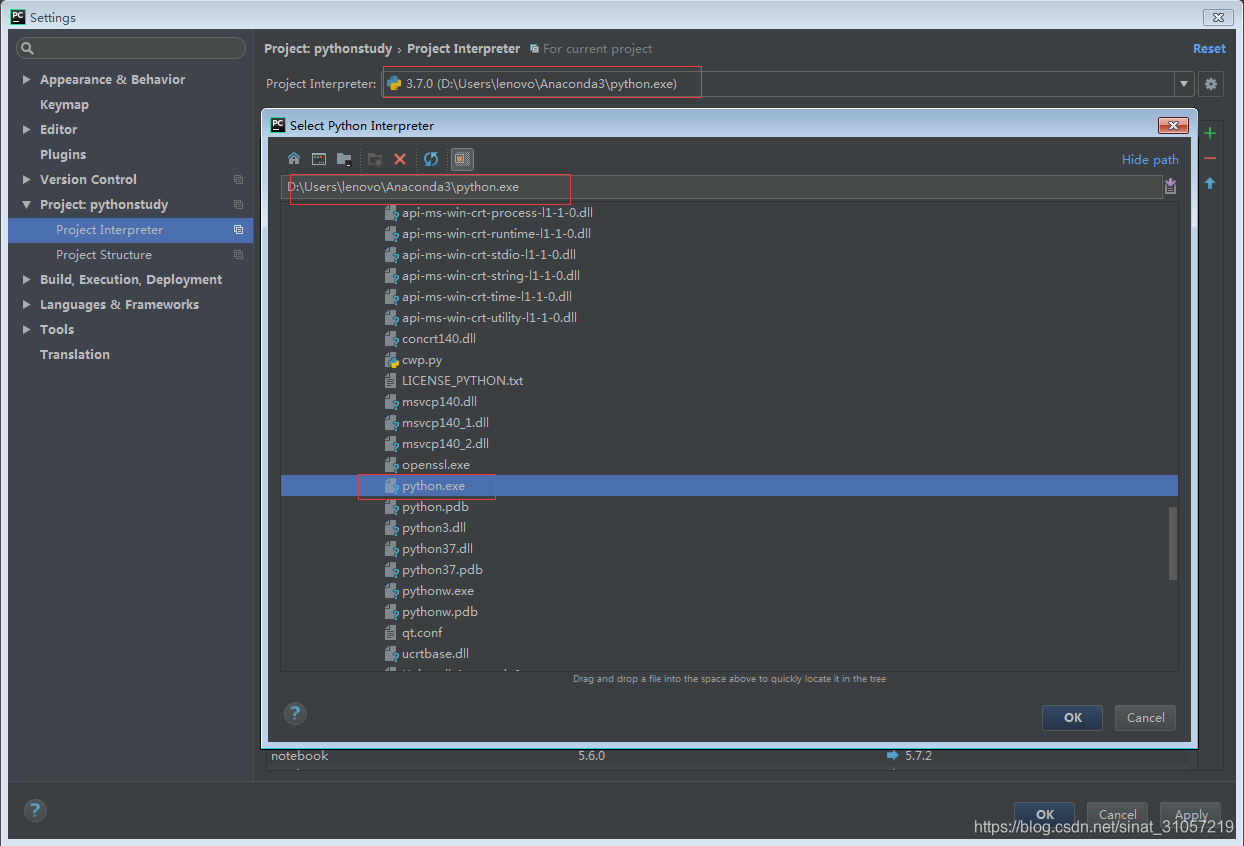Click the Settings search field
Viewport: 1244px width, 846px height.
click(x=130, y=48)
